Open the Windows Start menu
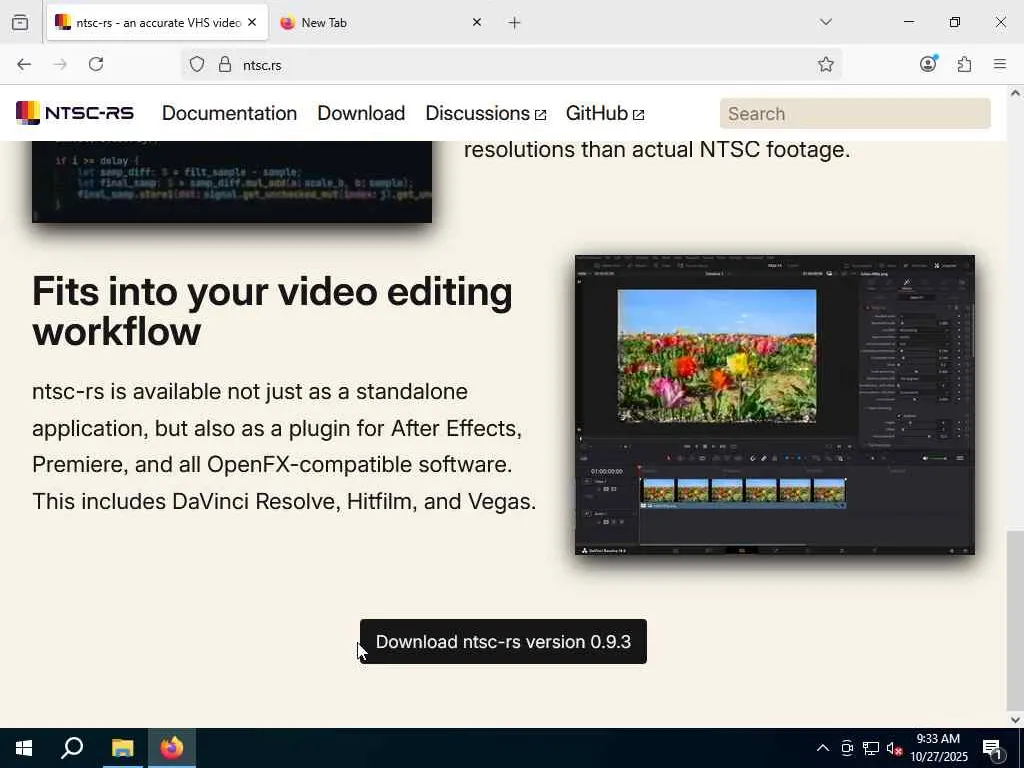 tap(24, 748)
